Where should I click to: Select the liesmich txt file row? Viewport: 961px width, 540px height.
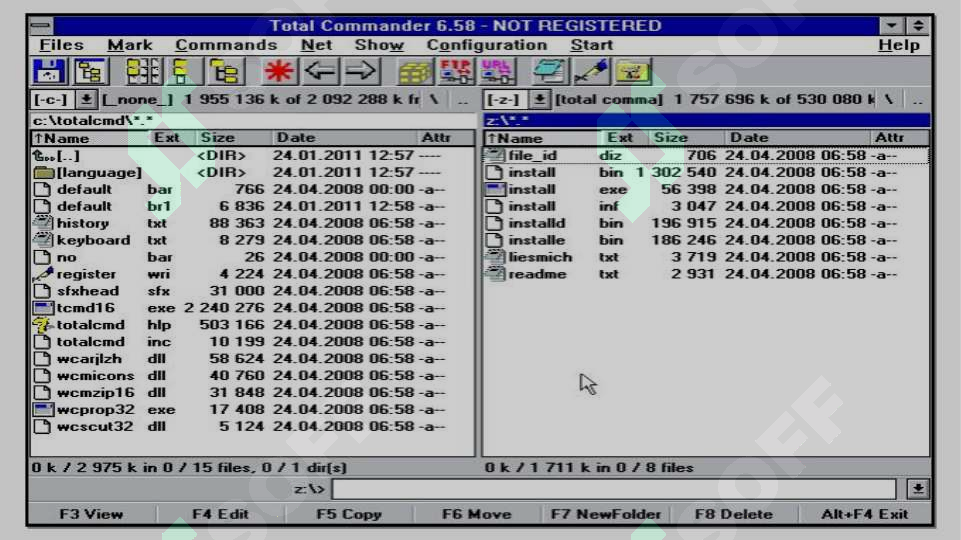[705, 257]
